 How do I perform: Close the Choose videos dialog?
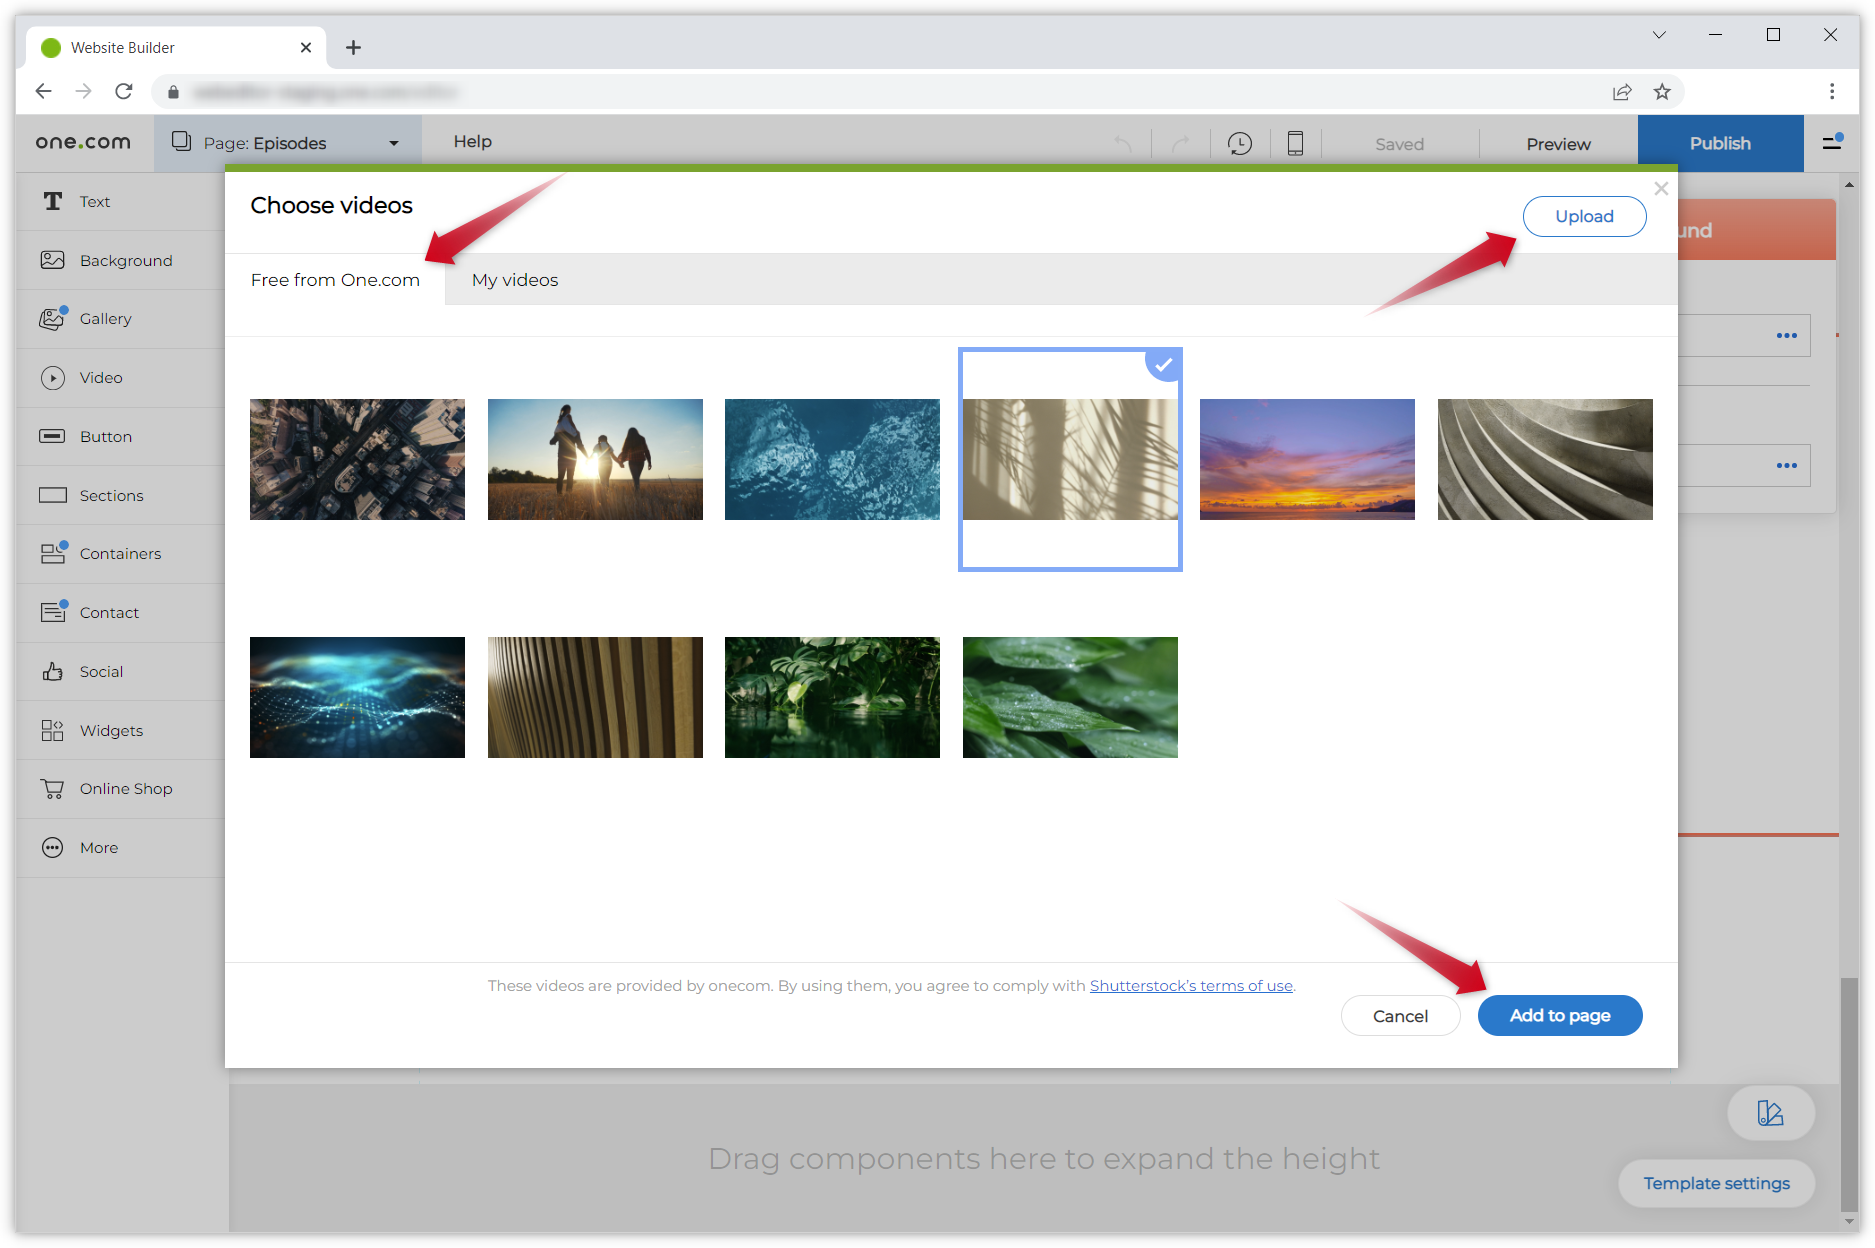(x=1661, y=189)
